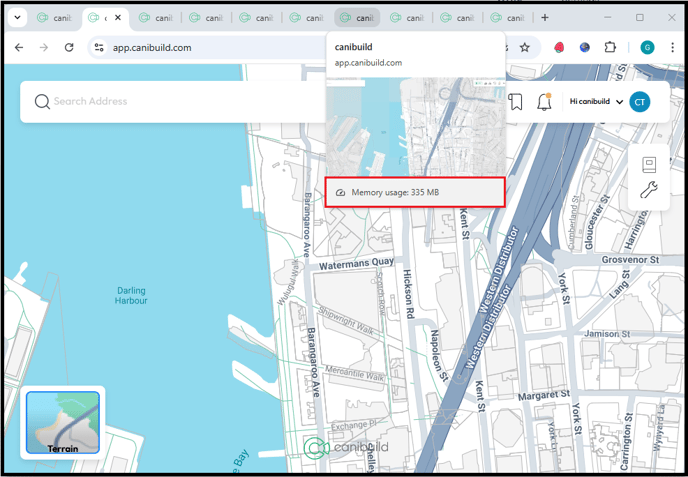Screen dimensions: 688x477
Task: Open notifications bell icon
Action: (x=544, y=102)
